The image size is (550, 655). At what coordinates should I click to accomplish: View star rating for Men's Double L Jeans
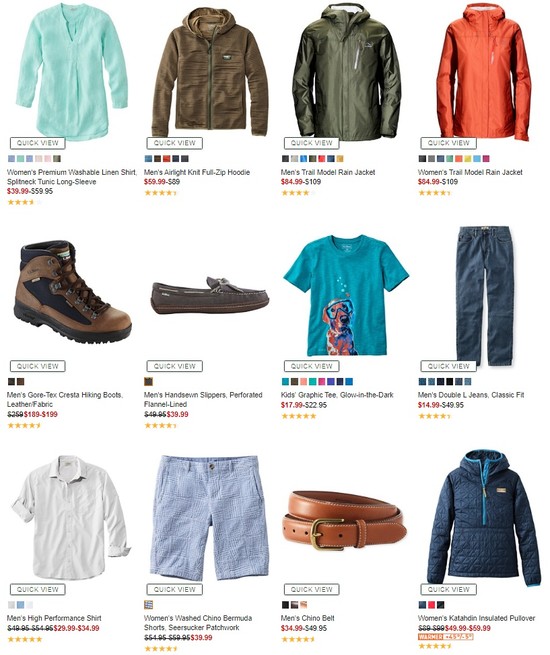point(434,416)
